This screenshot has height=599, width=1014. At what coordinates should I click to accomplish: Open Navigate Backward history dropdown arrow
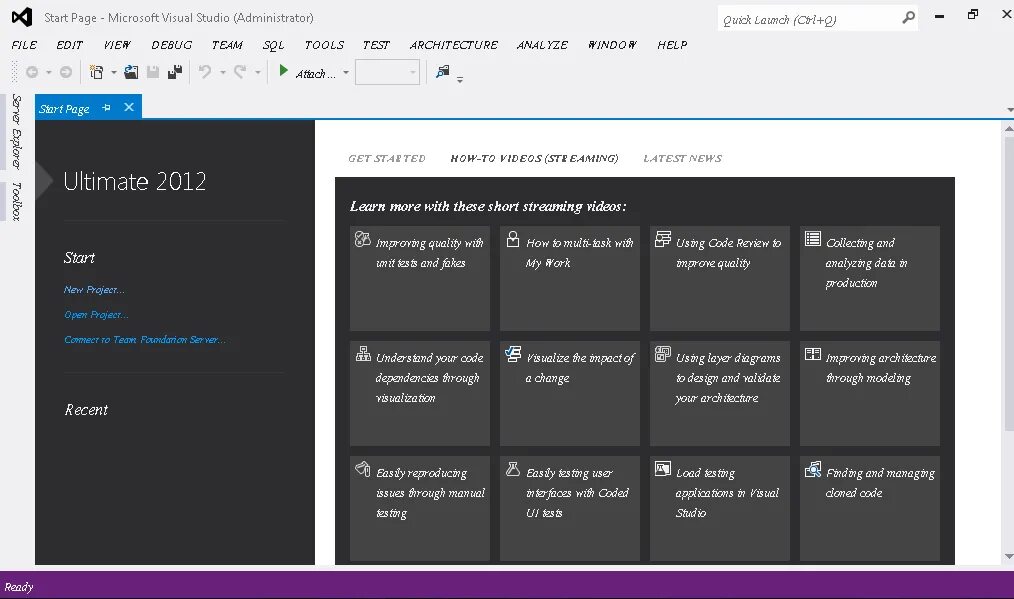[x=49, y=72]
